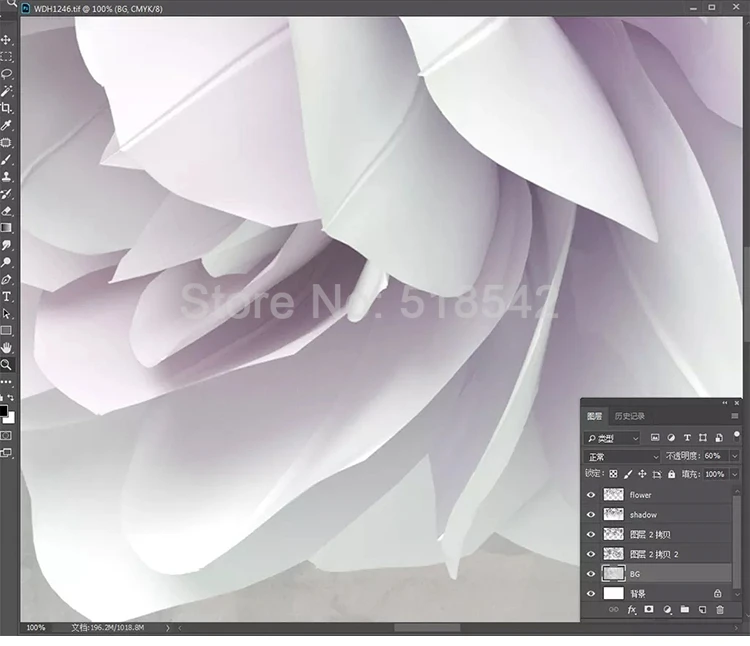This screenshot has width=750, height=646.
Task: Open the Edit Toolbar three-dots menu
Action: pos(6,382)
